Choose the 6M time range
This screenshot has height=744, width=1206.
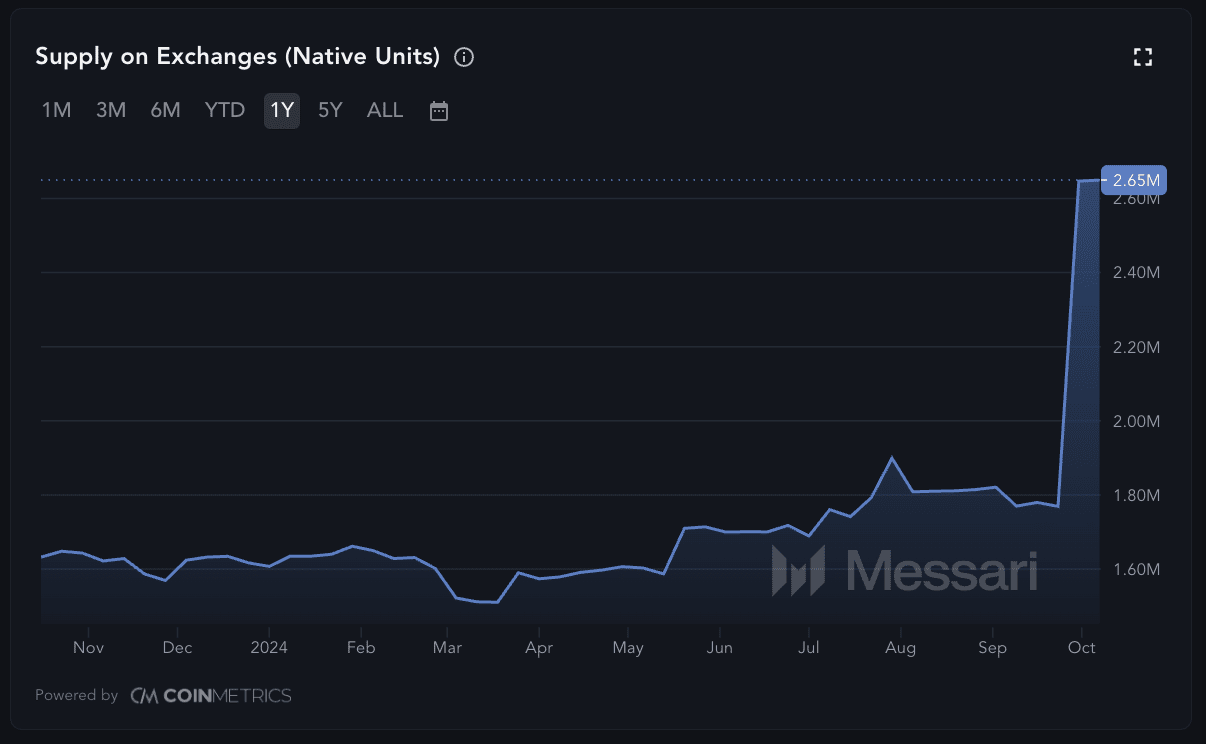coord(165,110)
